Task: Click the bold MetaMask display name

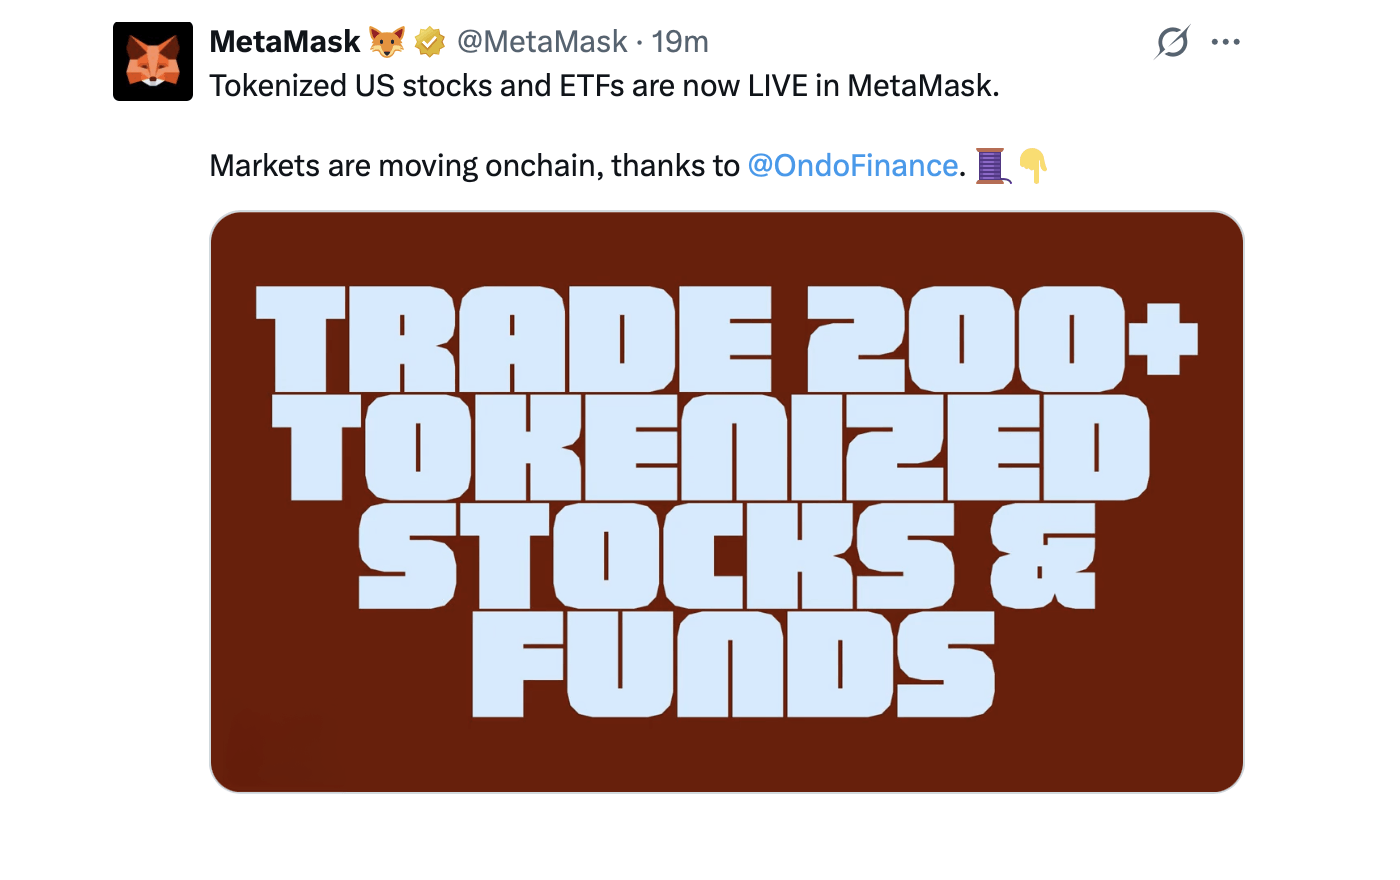Action: [x=284, y=41]
